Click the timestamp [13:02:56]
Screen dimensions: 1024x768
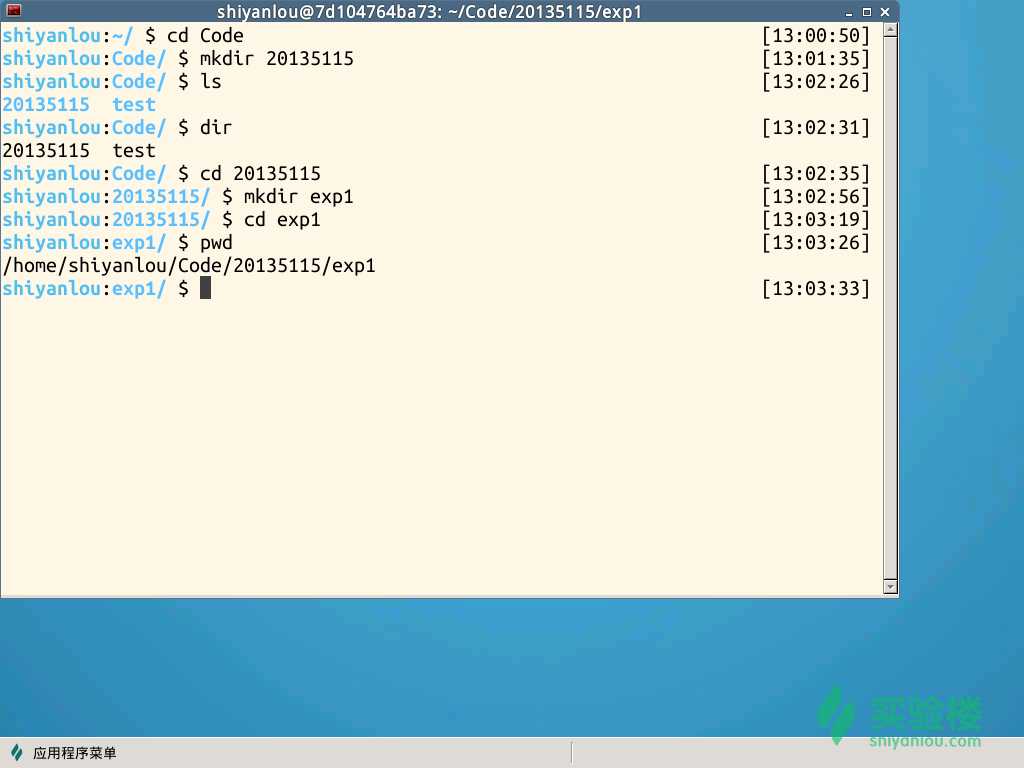[x=816, y=197]
